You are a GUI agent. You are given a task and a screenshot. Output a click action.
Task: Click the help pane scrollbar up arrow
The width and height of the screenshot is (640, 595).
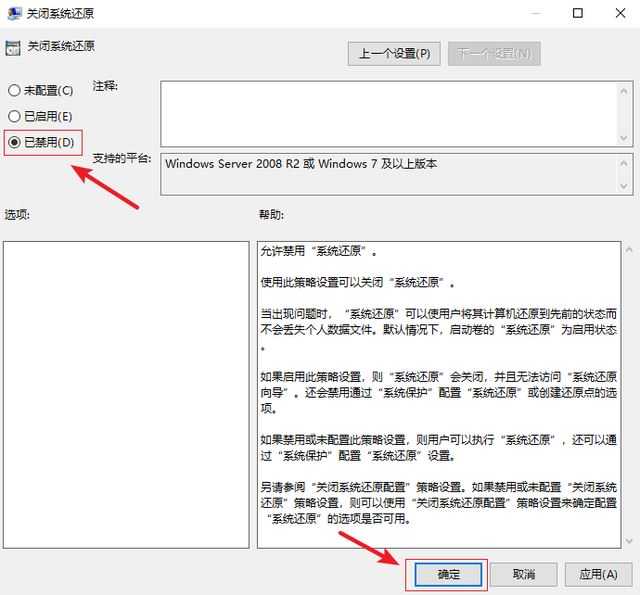[629, 249]
